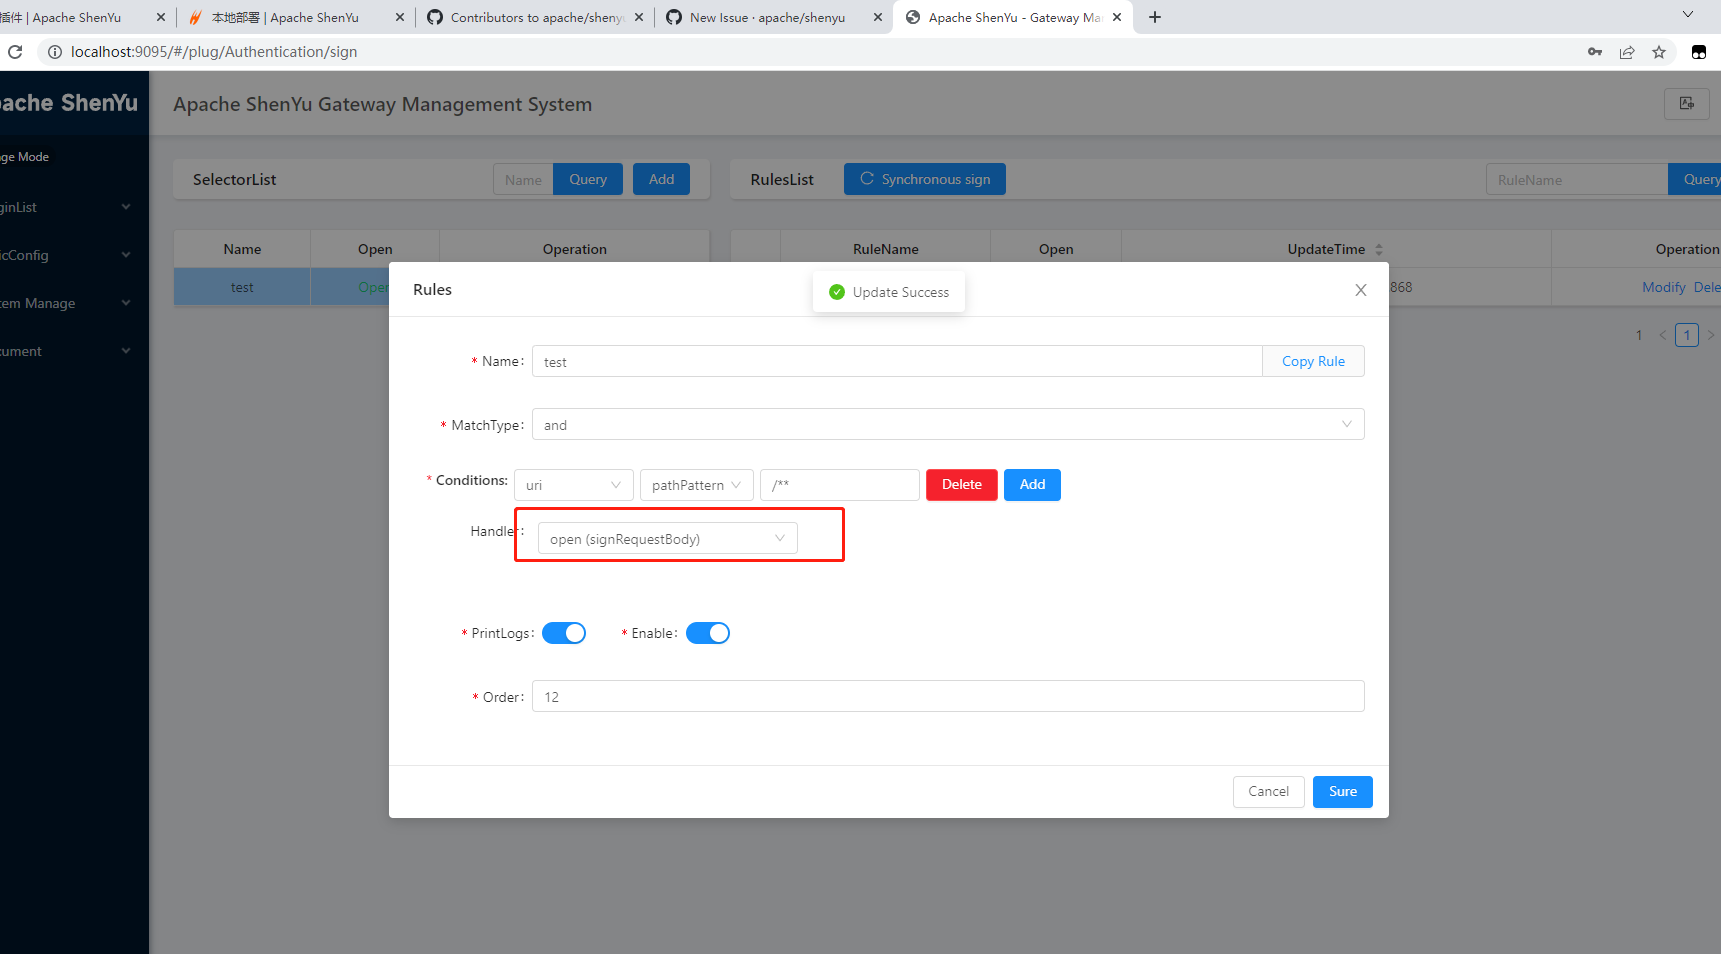Viewport: 1721px width, 954px height.
Task: Click Sure to save the rule
Action: pyautogui.click(x=1343, y=792)
